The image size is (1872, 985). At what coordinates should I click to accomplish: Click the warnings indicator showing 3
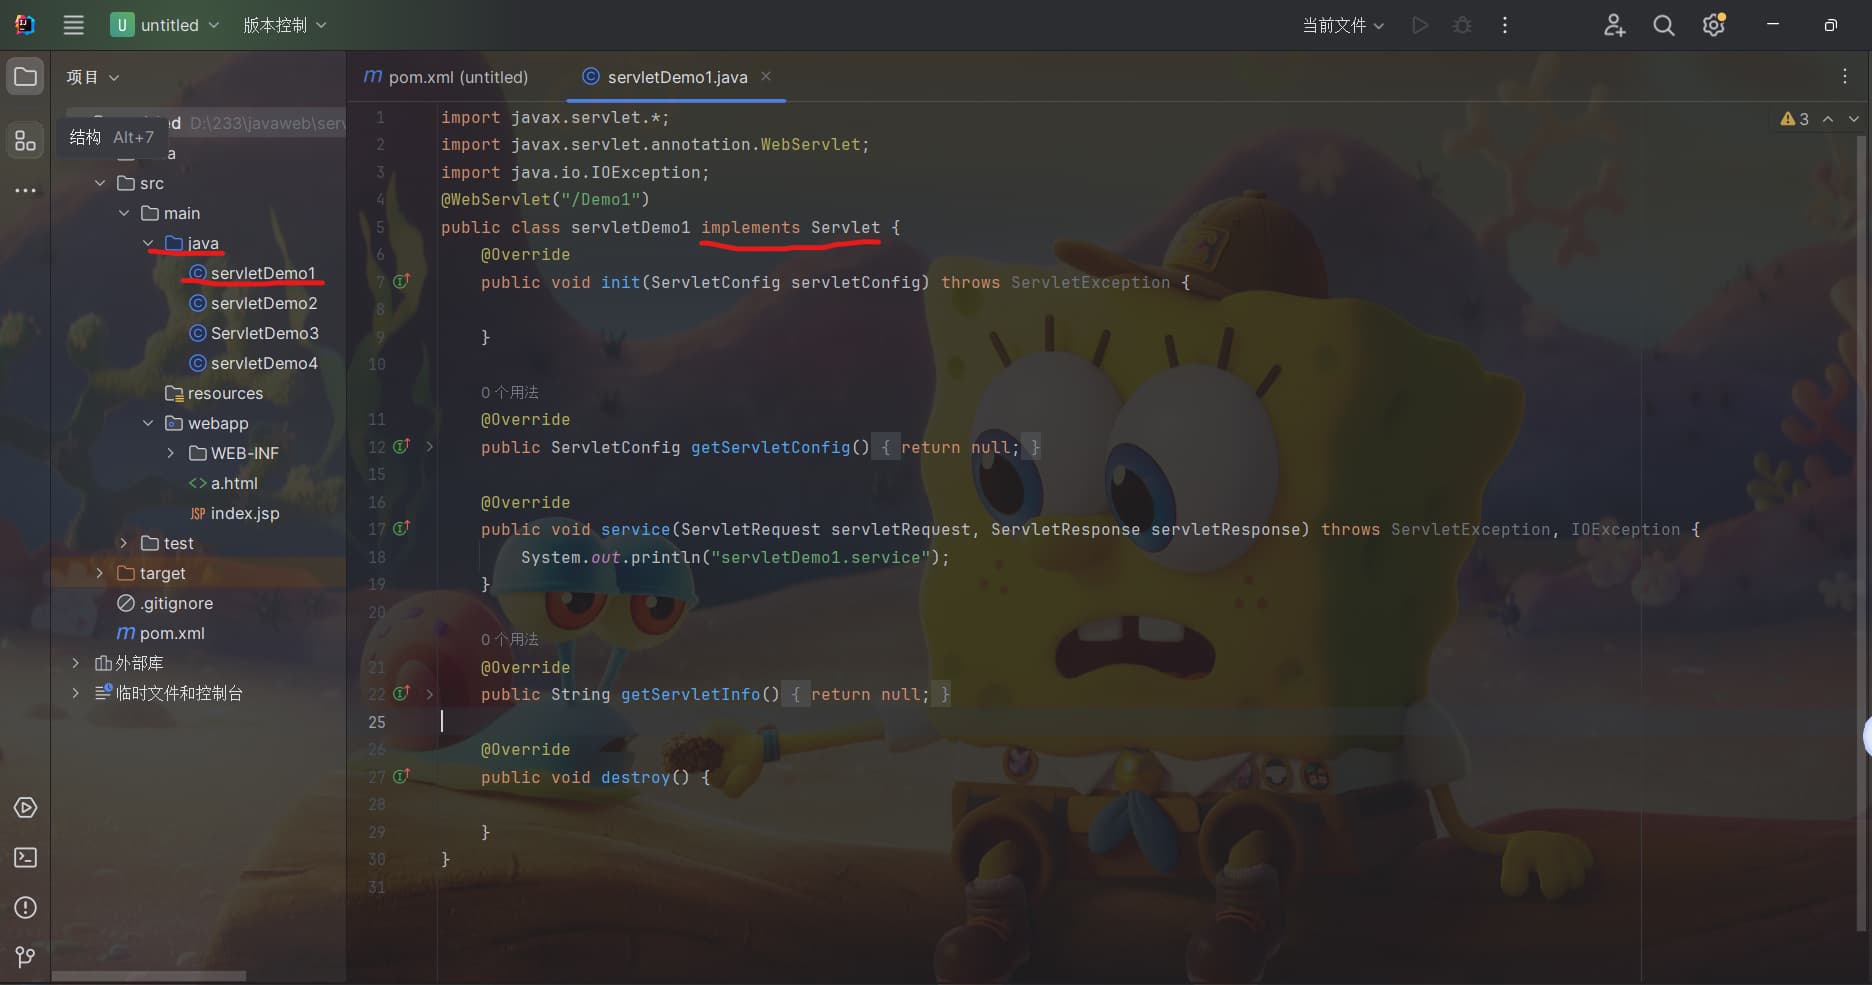pyautogui.click(x=1795, y=119)
